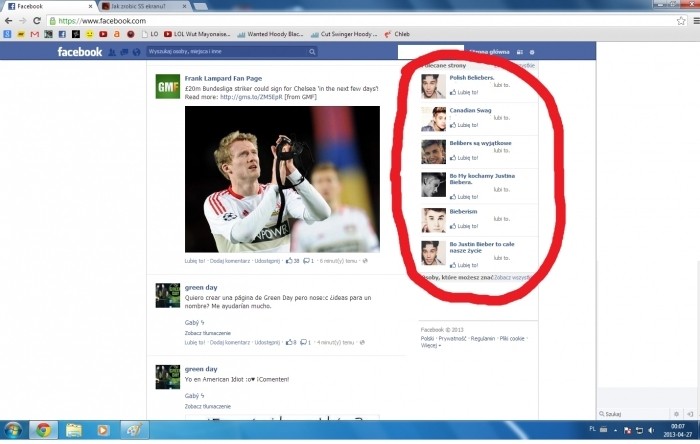The image size is (700, 444).
Task: Open the Schürrle photo in the post
Action: point(282,178)
